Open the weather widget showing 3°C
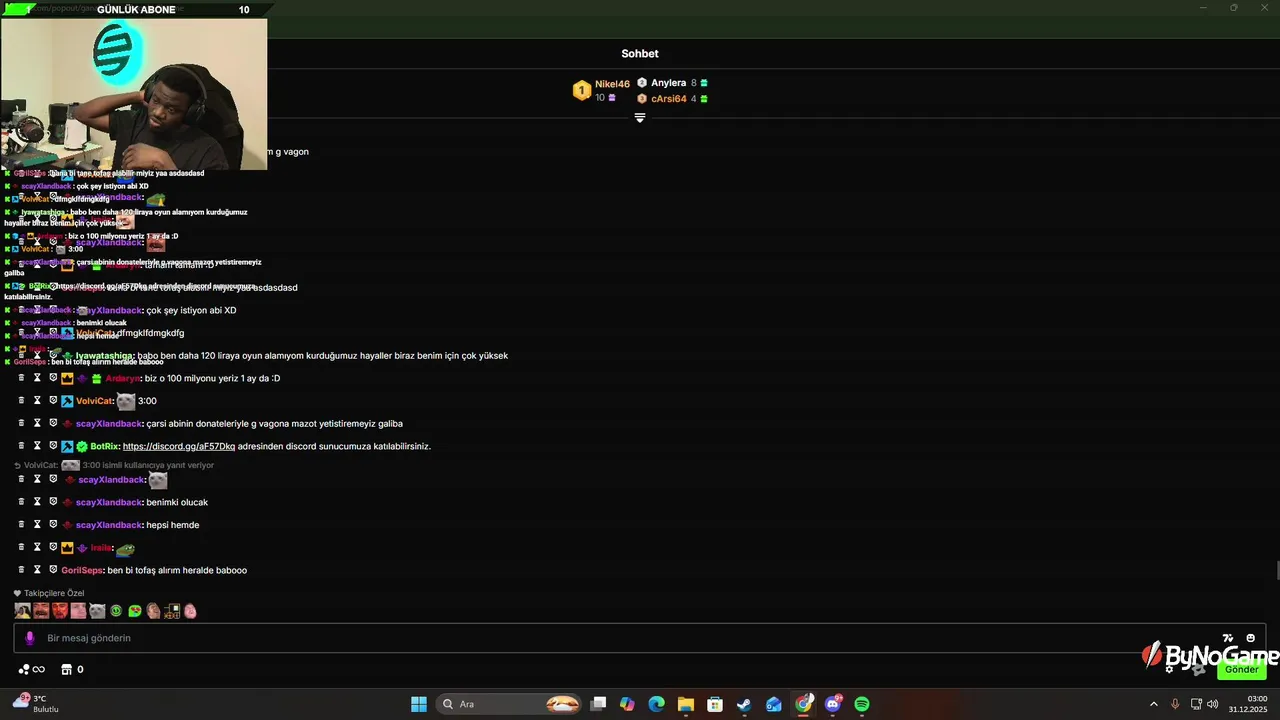Screen dimensions: 1280x720 (x=36, y=703)
